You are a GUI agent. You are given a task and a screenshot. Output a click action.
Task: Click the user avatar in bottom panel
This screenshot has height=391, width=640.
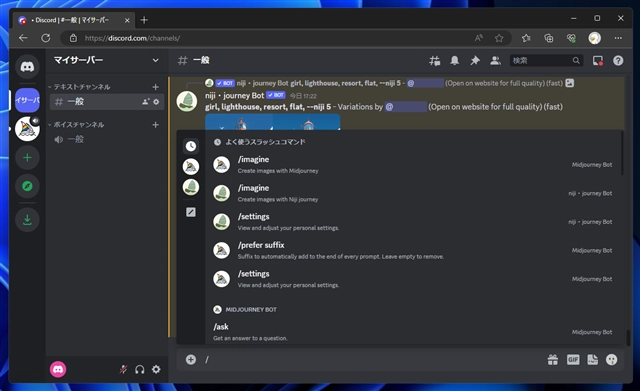(58, 369)
